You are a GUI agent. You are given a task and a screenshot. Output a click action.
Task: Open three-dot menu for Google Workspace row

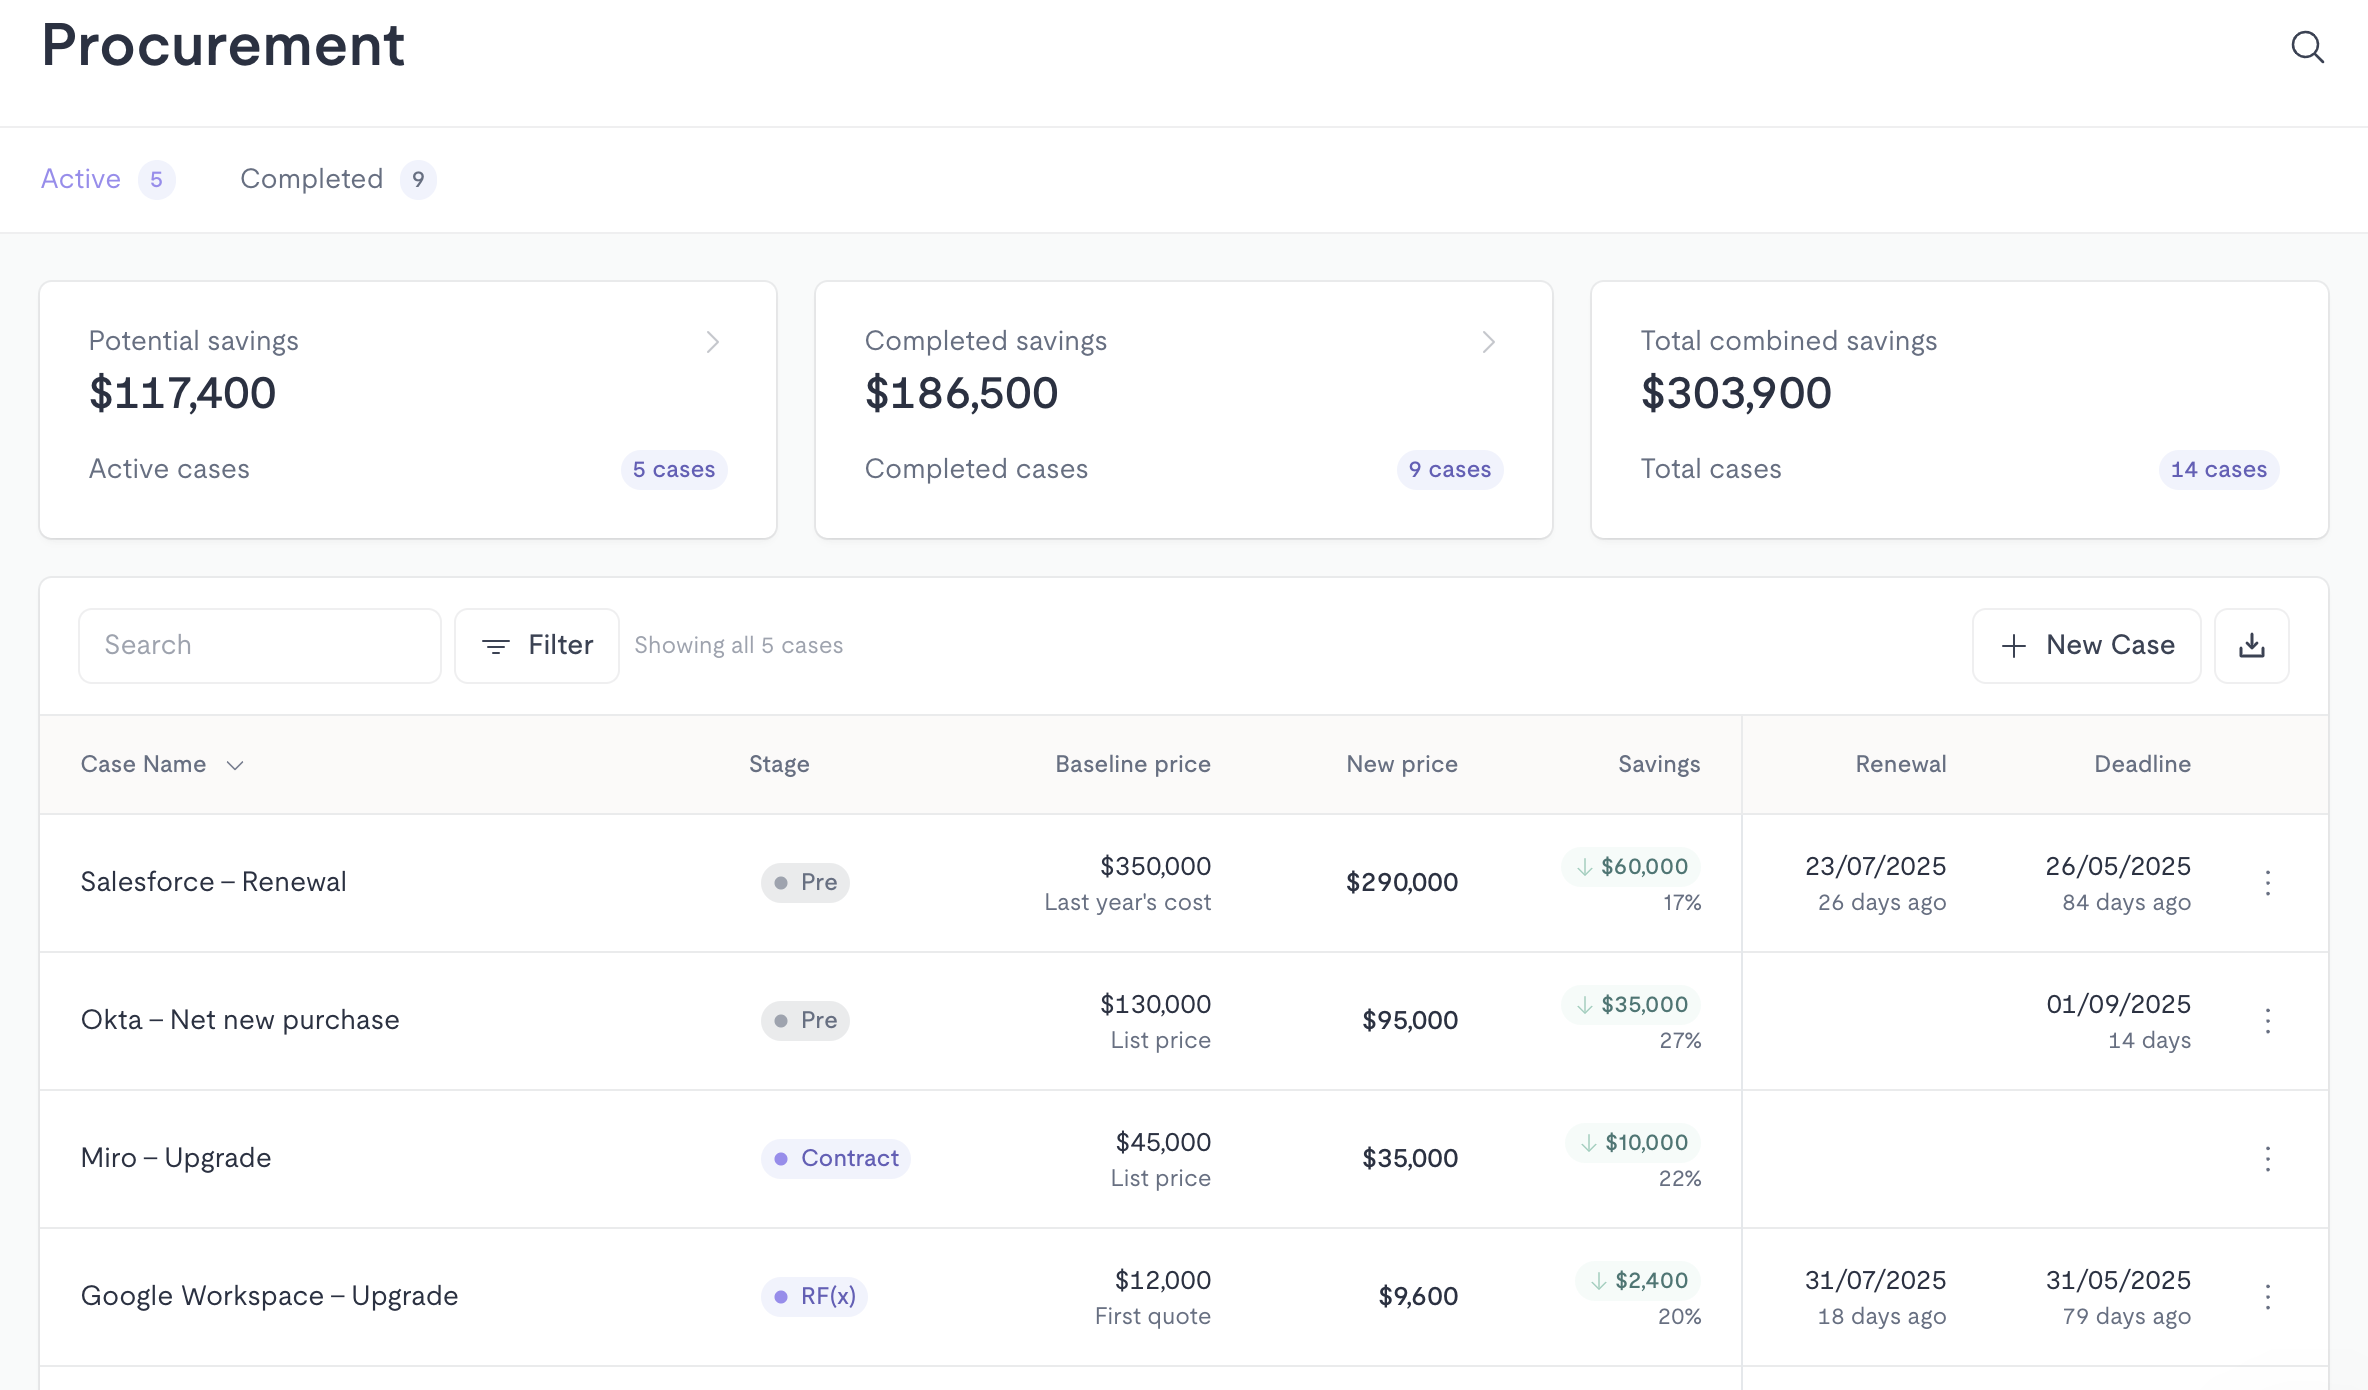2267,1296
